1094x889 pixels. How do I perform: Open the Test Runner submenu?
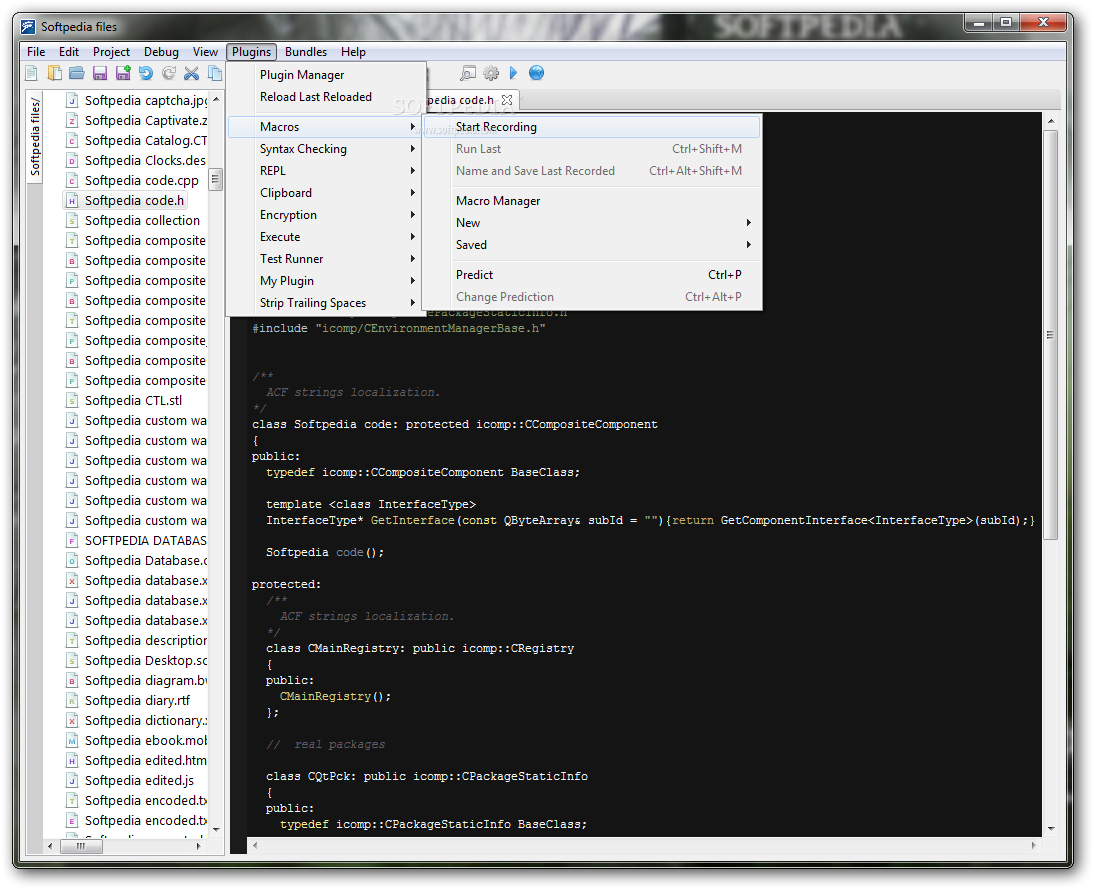(x=325, y=259)
